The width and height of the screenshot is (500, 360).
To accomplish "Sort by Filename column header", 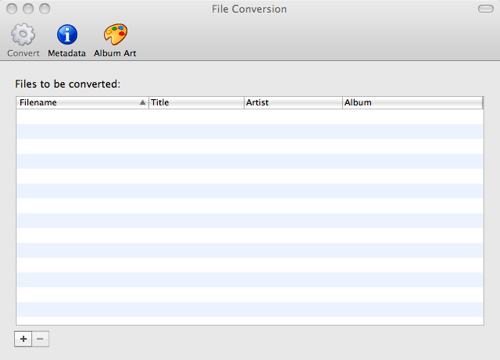I will coord(82,103).
